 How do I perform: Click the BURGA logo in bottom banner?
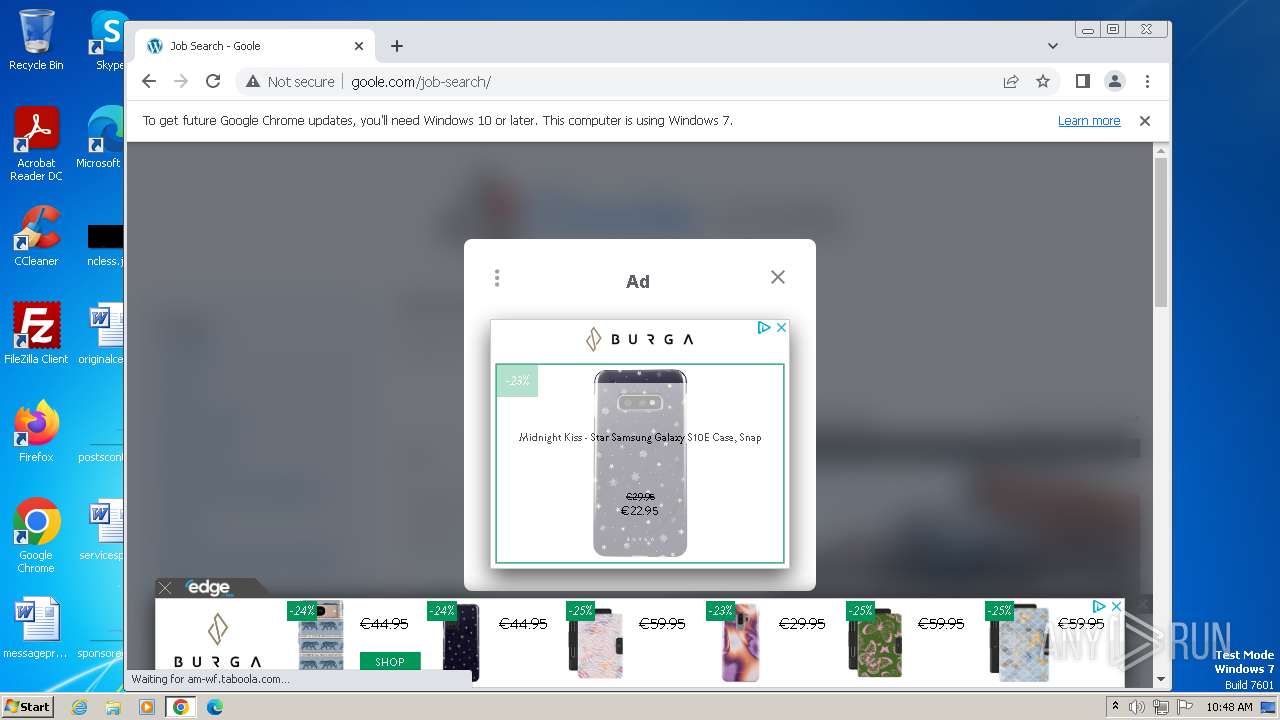click(x=218, y=641)
